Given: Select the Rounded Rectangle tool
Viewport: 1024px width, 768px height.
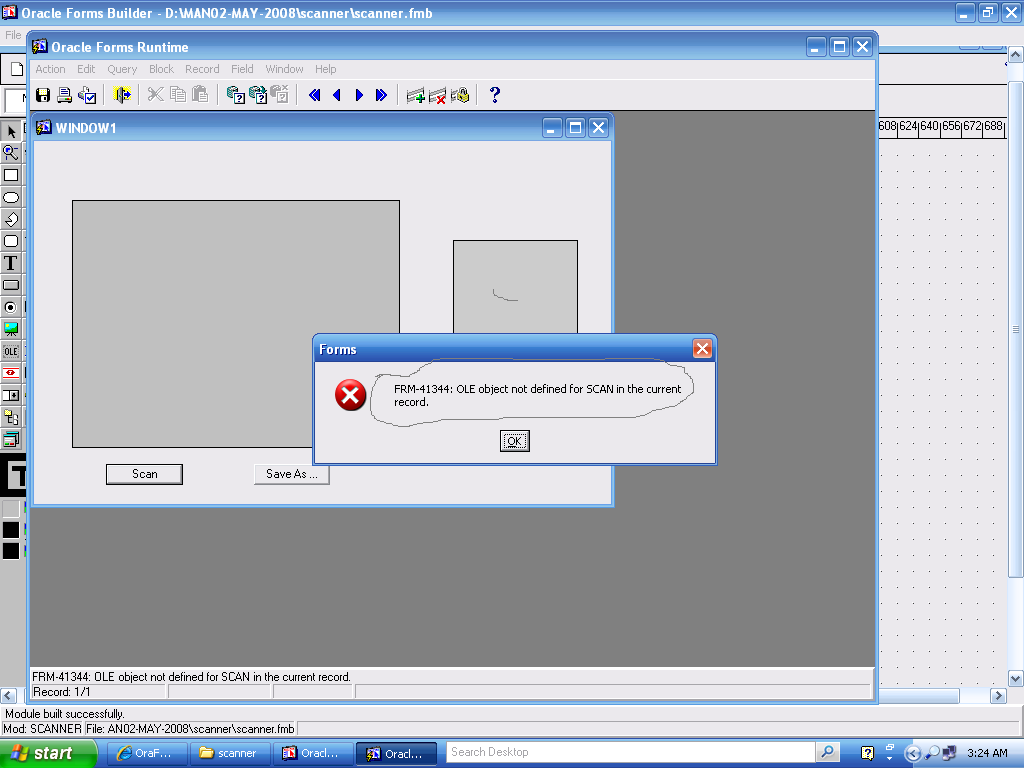Looking at the screenshot, I should [11, 241].
